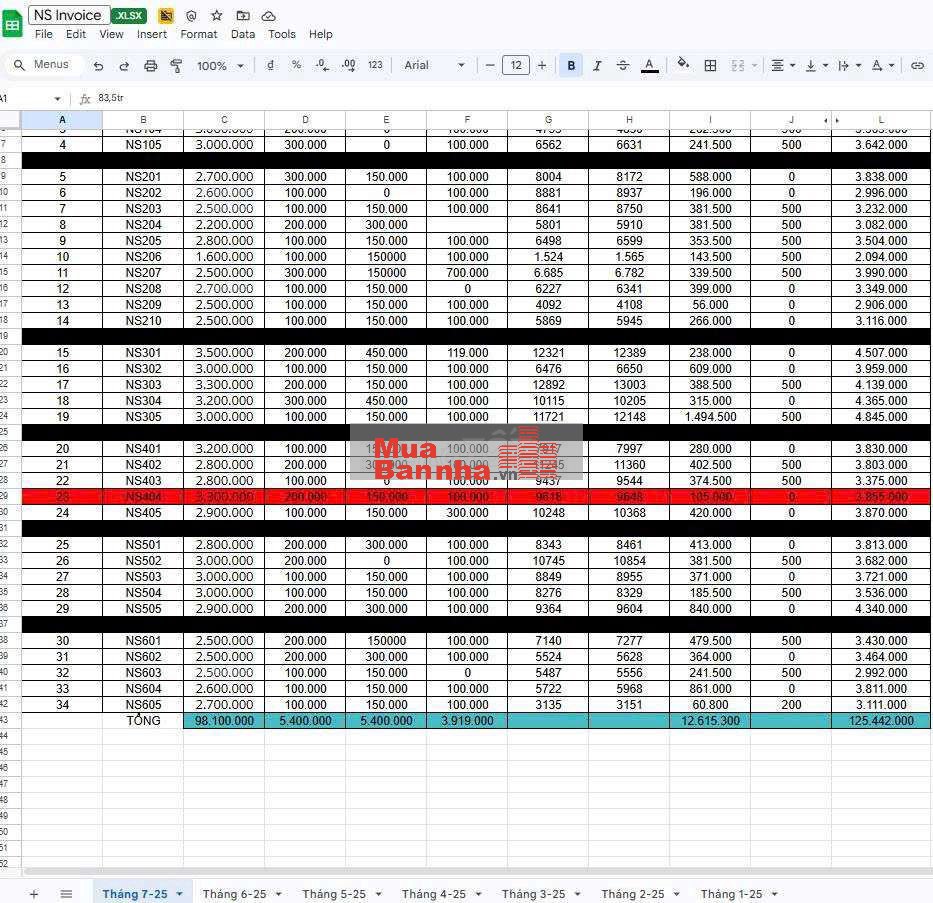Open the all sheets list icon
This screenshot has height=903, width=933.
[66, 894]
